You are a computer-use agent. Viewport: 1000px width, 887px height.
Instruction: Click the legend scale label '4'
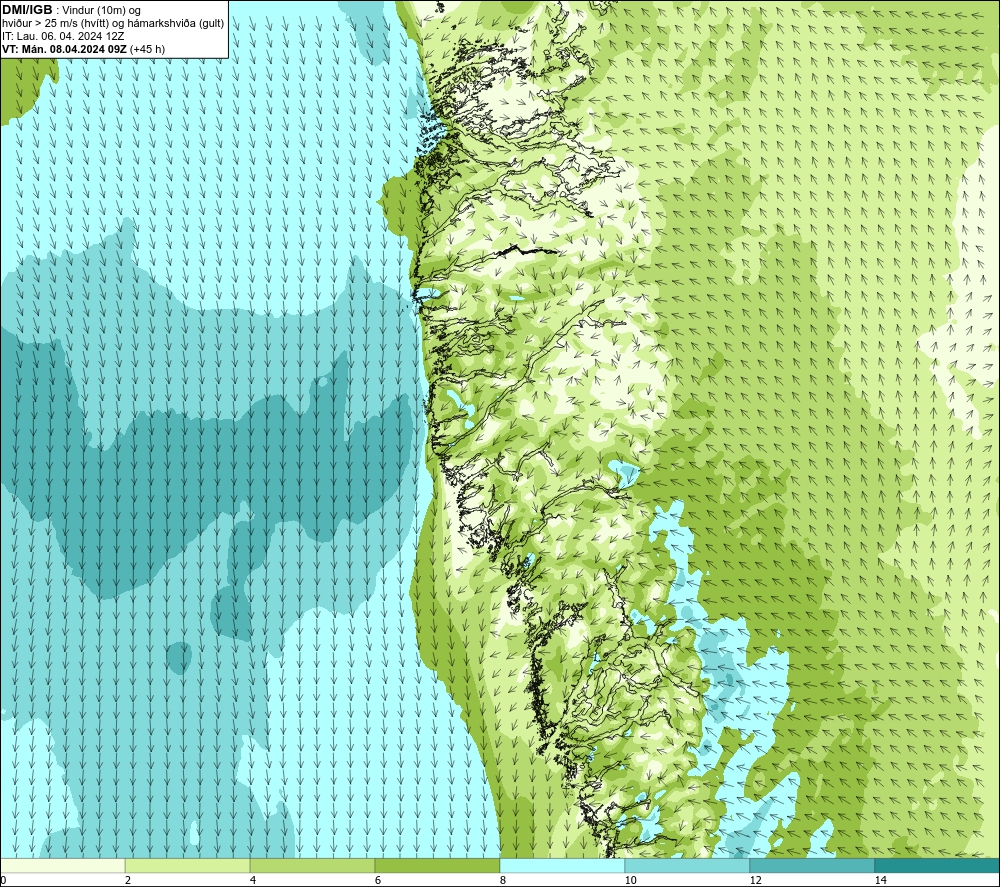point(253,880)
